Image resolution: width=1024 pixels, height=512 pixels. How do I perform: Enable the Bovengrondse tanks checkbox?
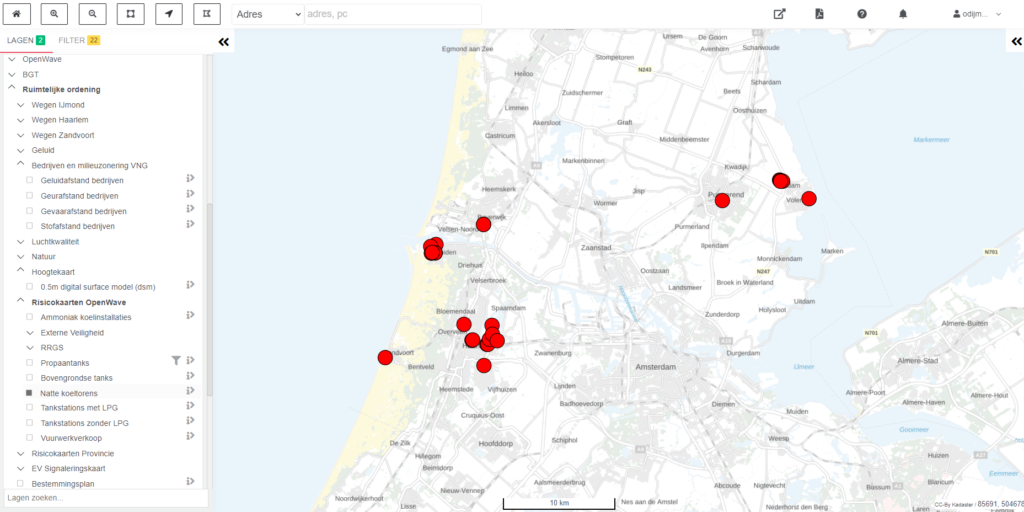29,377
